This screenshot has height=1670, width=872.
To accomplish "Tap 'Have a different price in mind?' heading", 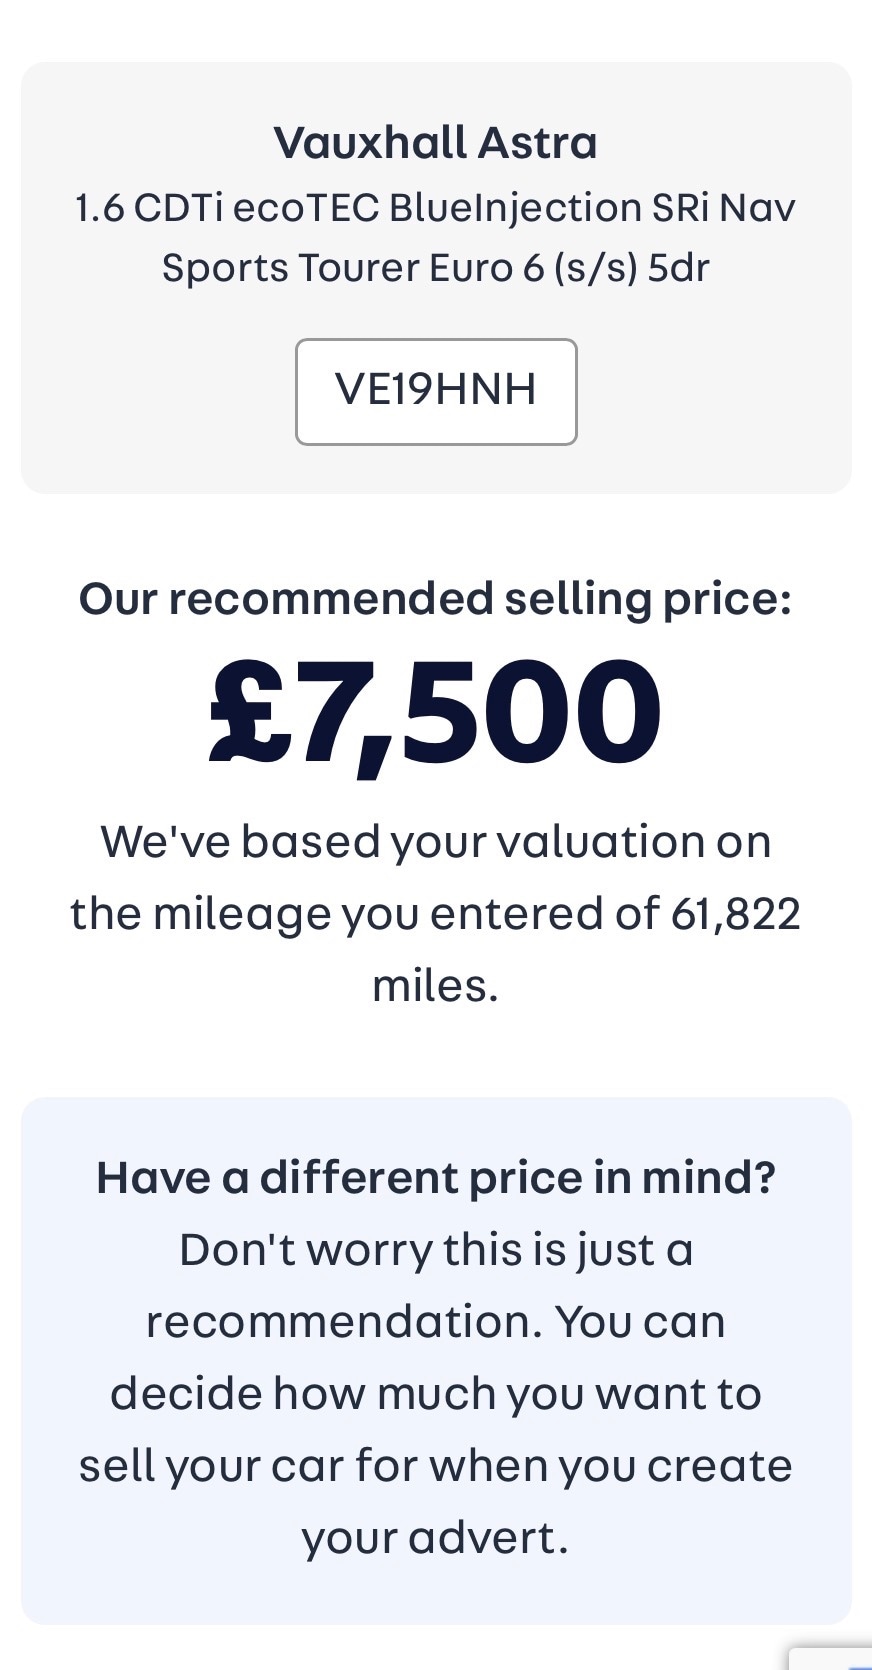I will click(435, 1177).
